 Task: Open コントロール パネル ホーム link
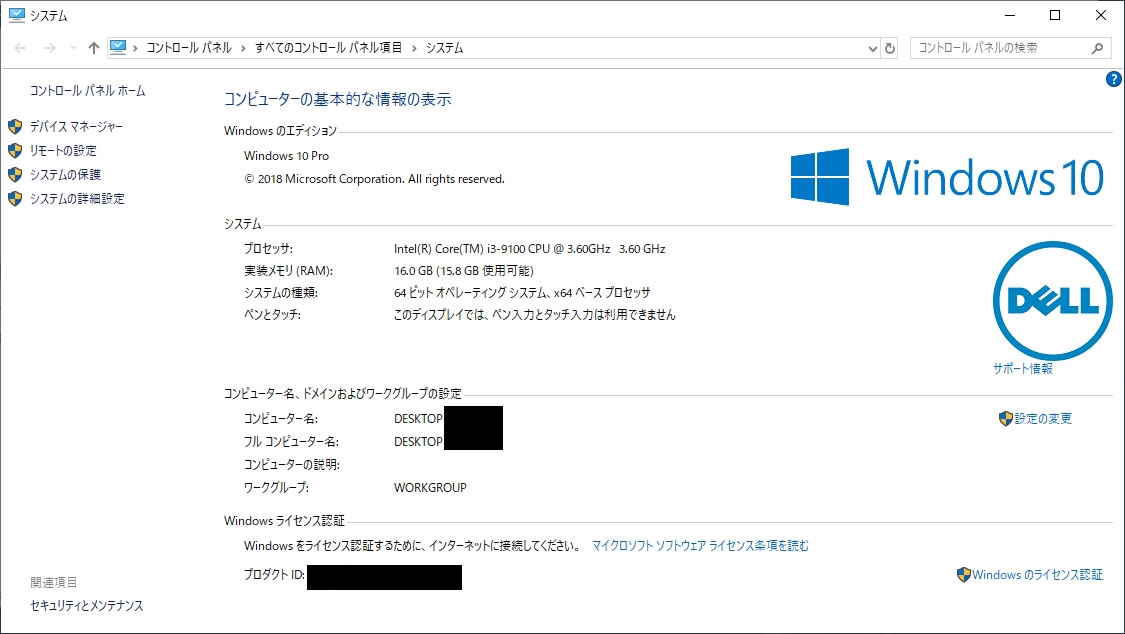point(88,91)
